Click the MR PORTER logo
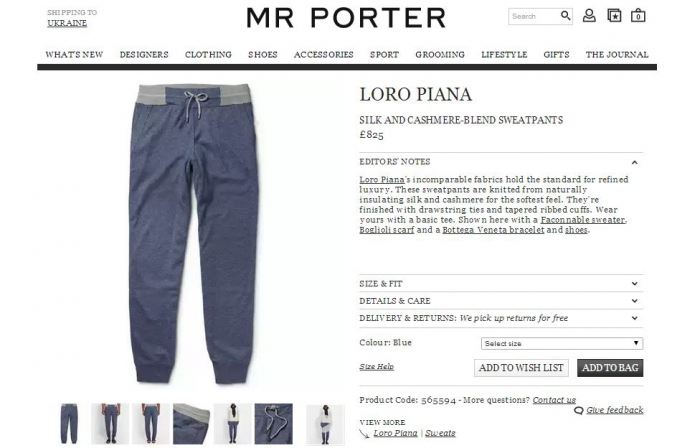This screenshot has height=448, width=700. pyautogui.click(x=346, y=18)
